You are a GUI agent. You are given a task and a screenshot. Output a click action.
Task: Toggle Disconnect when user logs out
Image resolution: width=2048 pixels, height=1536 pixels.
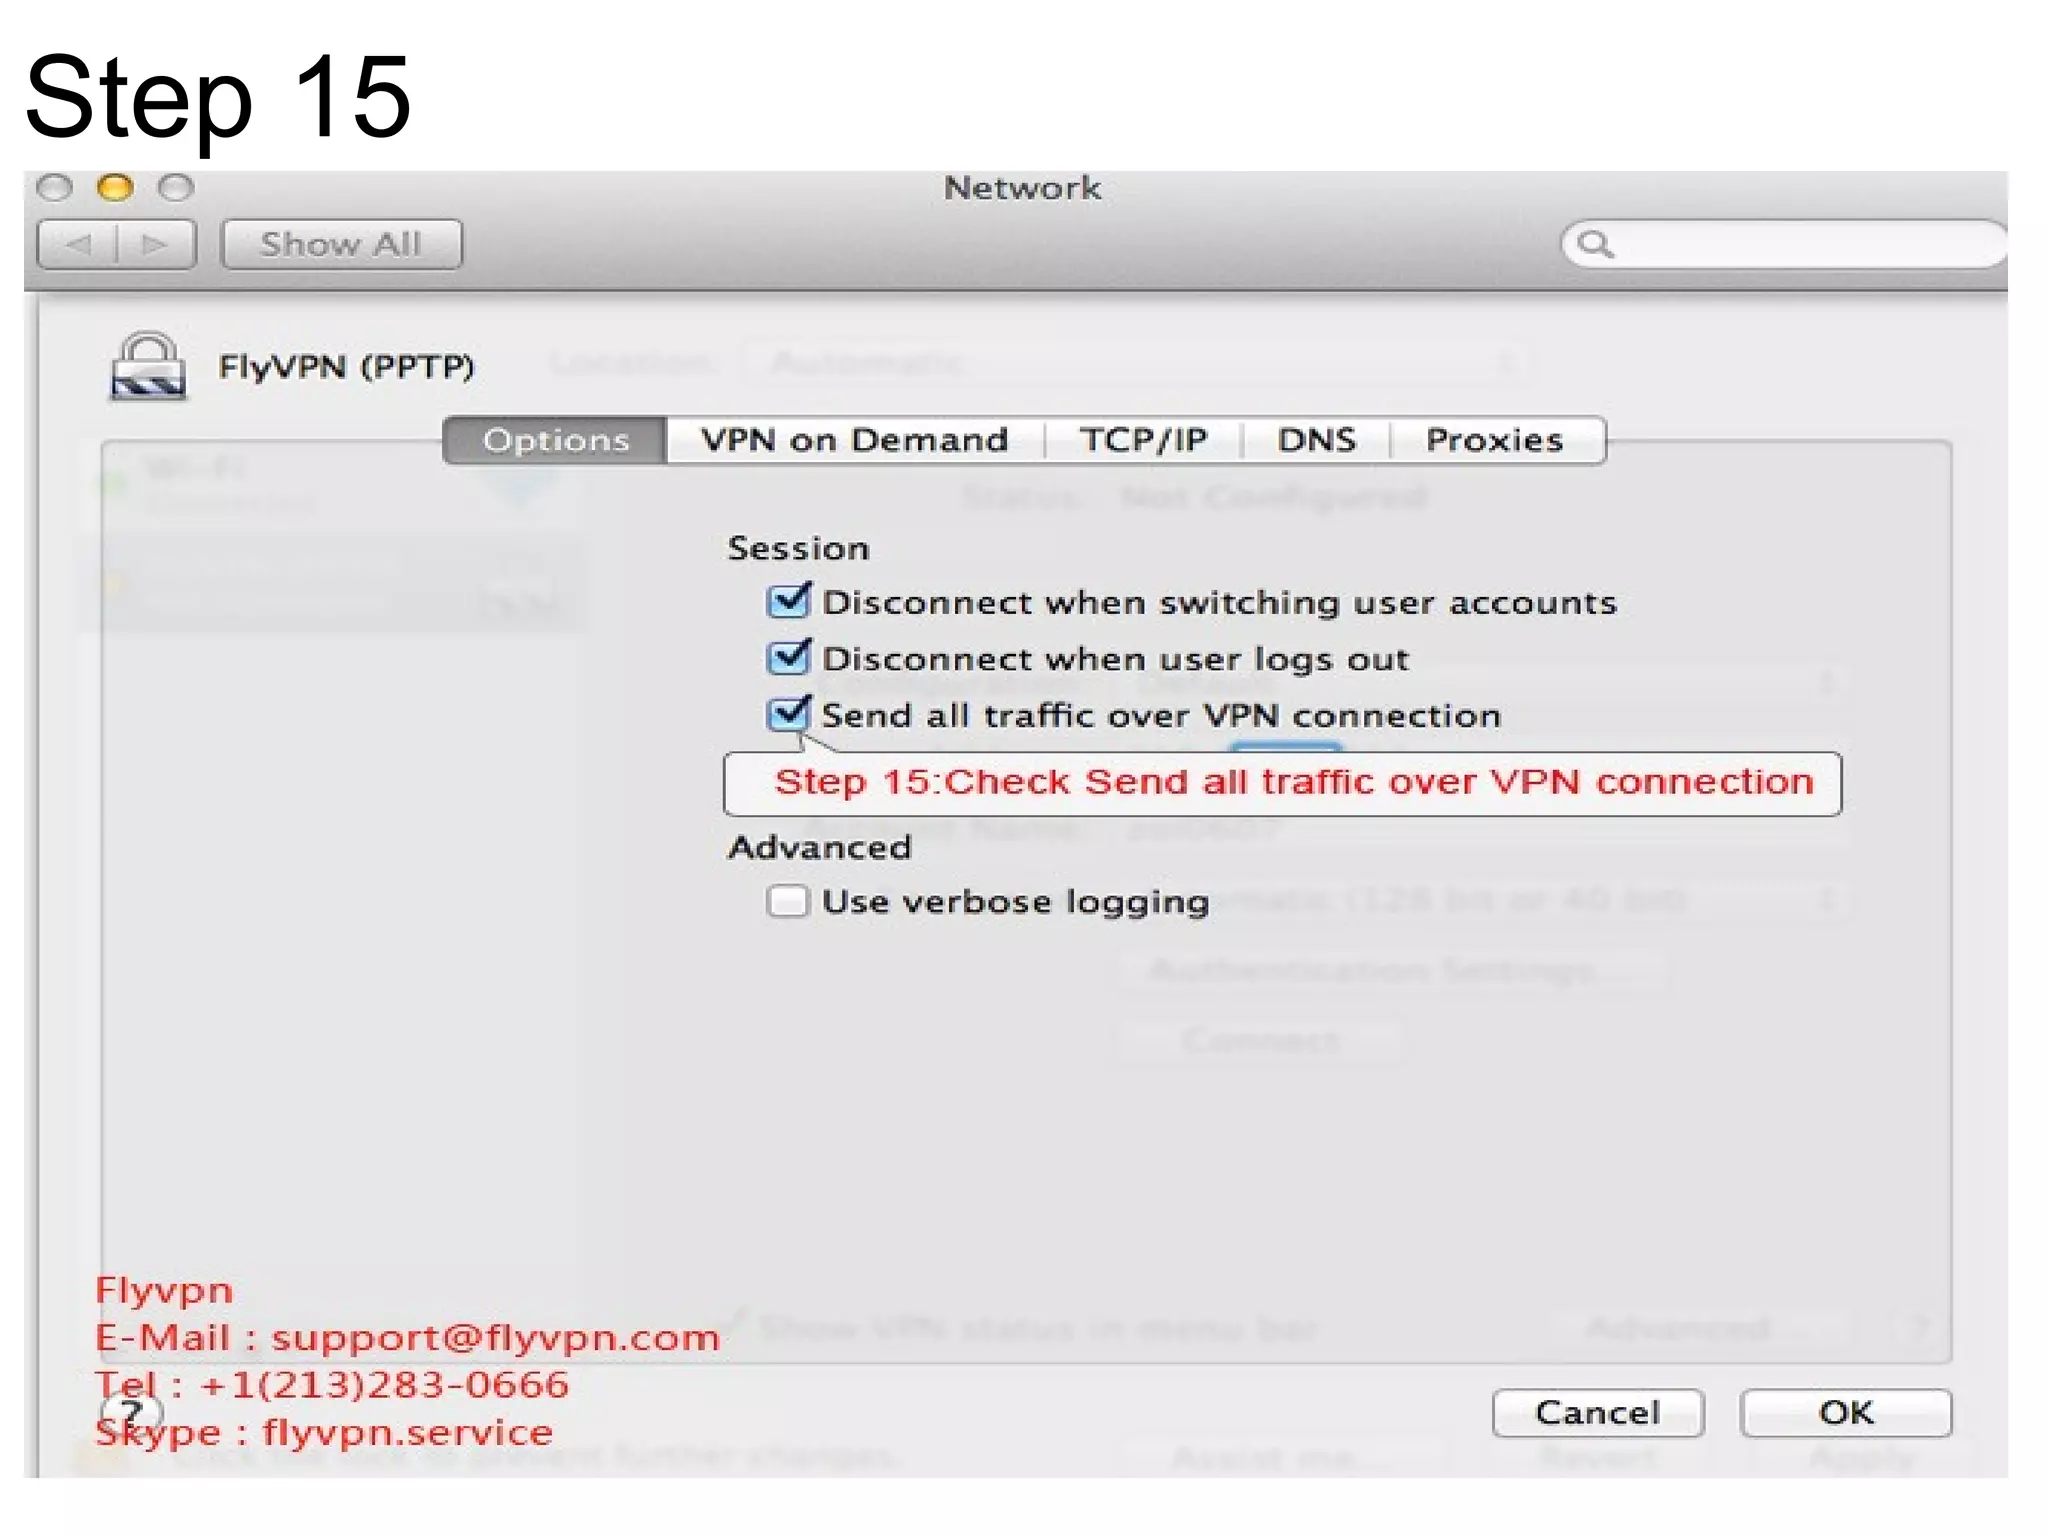[x=788, y=658]
